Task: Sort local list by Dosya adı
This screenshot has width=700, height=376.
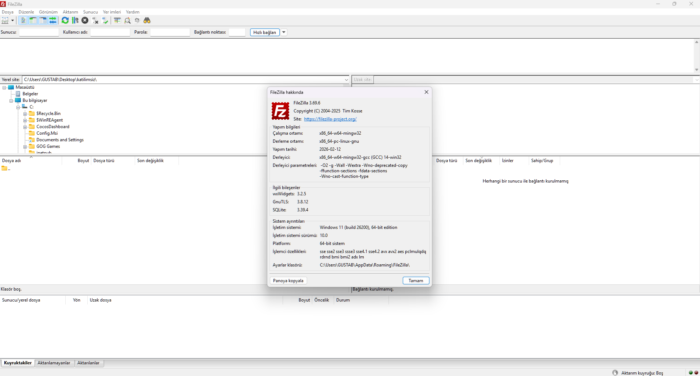Action: click(31, 161)
